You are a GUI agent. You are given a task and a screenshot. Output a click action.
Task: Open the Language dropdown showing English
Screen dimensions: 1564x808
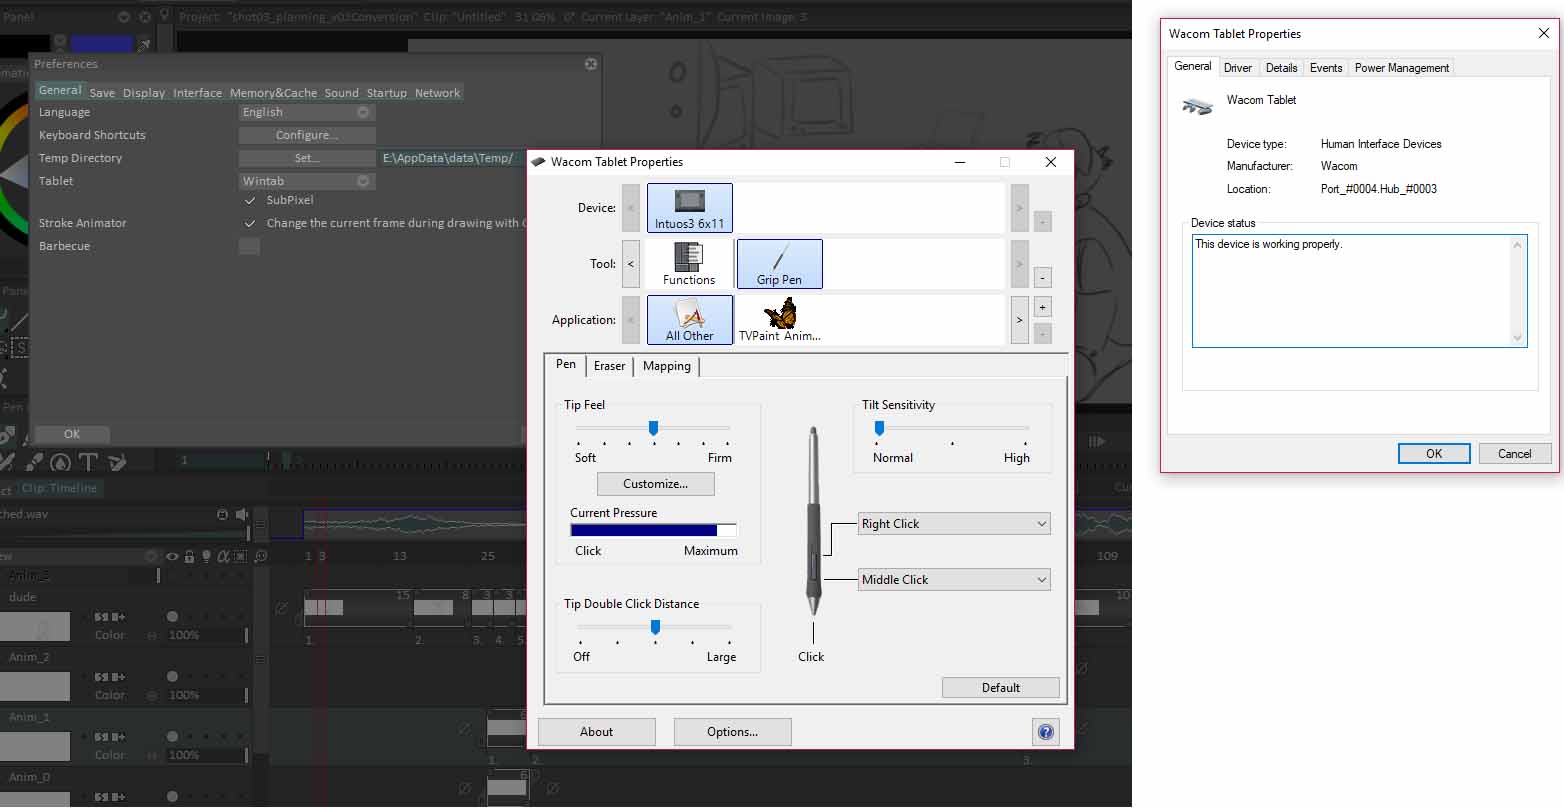(x=307, y=112)
